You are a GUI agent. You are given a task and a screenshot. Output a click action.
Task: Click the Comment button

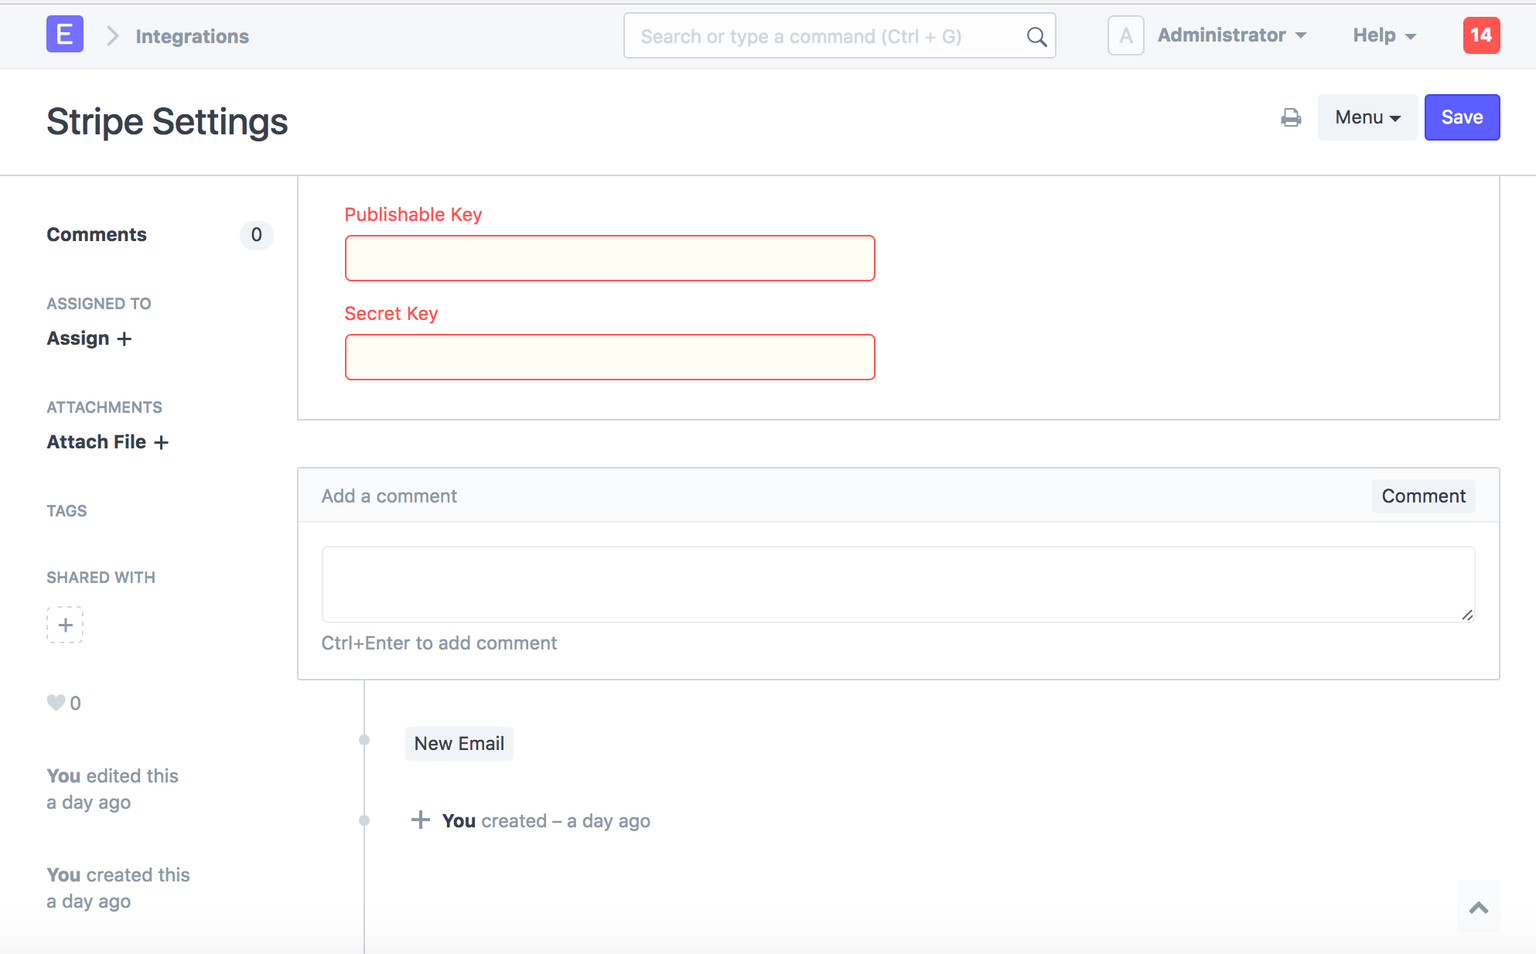click(x=1423, y=495)
